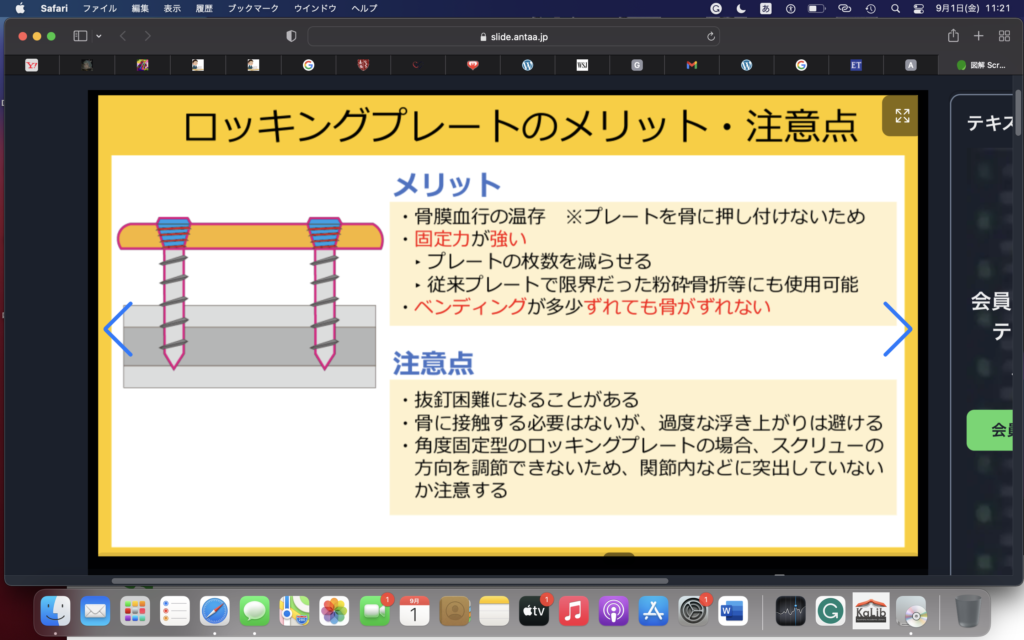The width and height of the screenshot is (1024, 640).
Task: Toggle Focus mode moon icon
Action: click(x=741, y=8)
